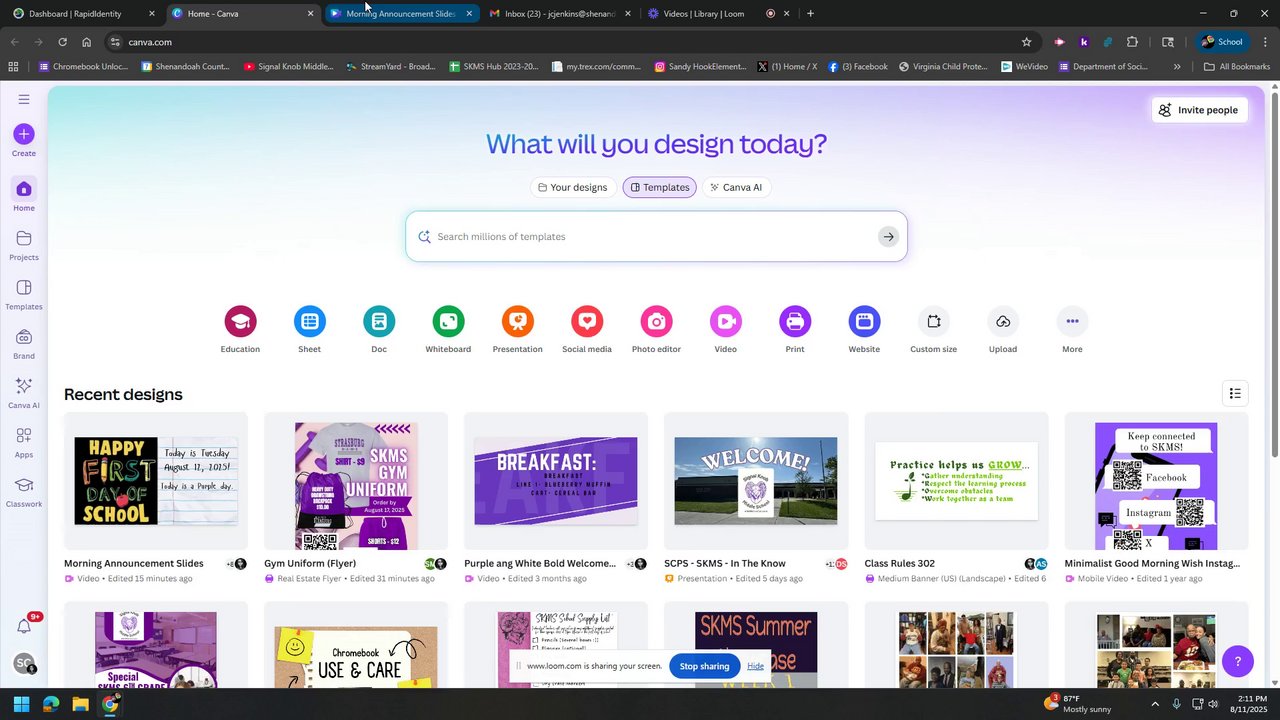Open the Gym Uniform (Flyer) thumbnail
Screen dimensions: 1280x720
(x=356, y=481)
